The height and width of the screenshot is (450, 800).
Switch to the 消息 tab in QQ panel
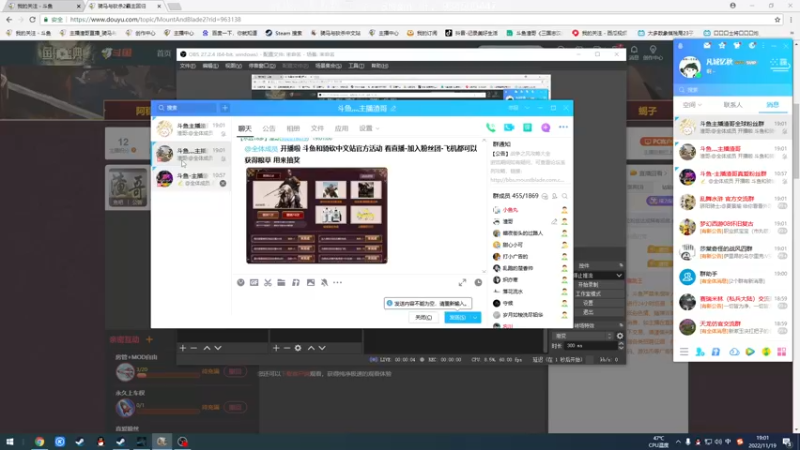(x=772, y=105)
